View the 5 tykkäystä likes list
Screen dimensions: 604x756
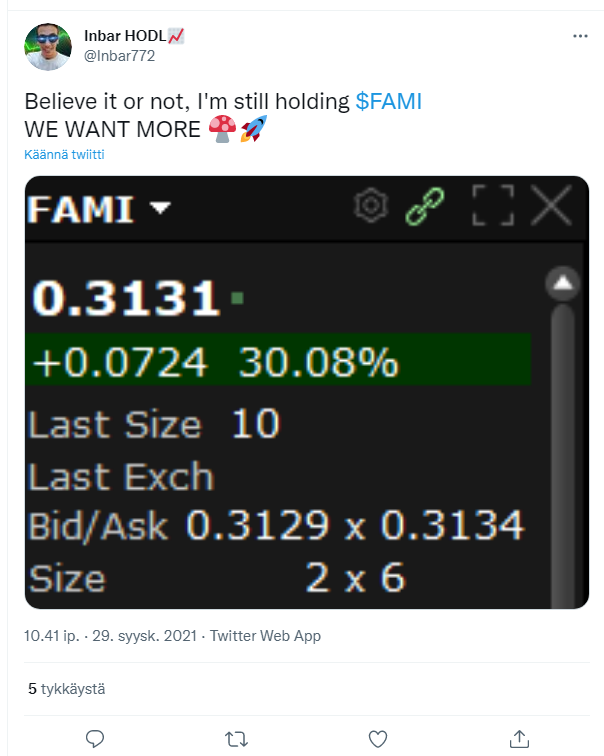[x=66, y=689]
